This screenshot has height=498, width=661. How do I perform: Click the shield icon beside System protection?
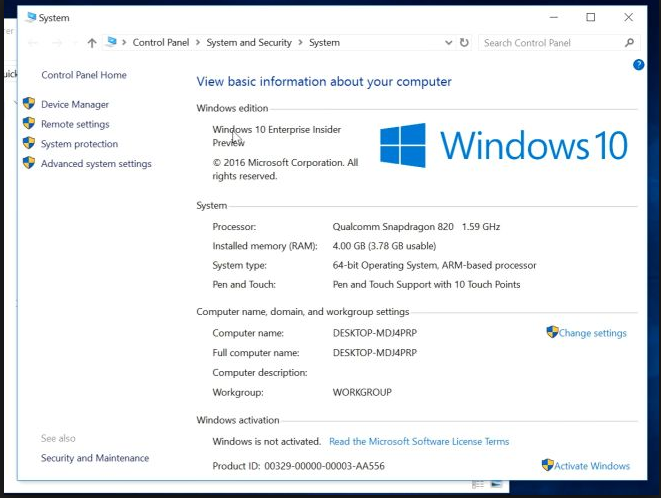(x=29, y=143)
